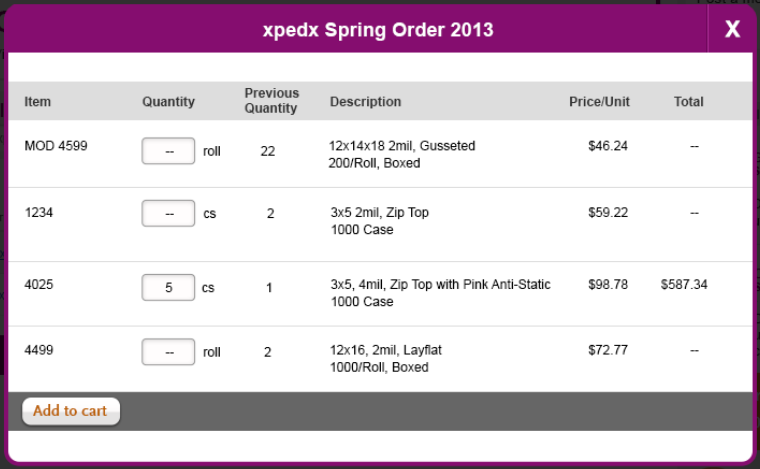Focus quantity field for MOD 4599
The width and height of the screenshot is (760, 469).
[168, 151]
